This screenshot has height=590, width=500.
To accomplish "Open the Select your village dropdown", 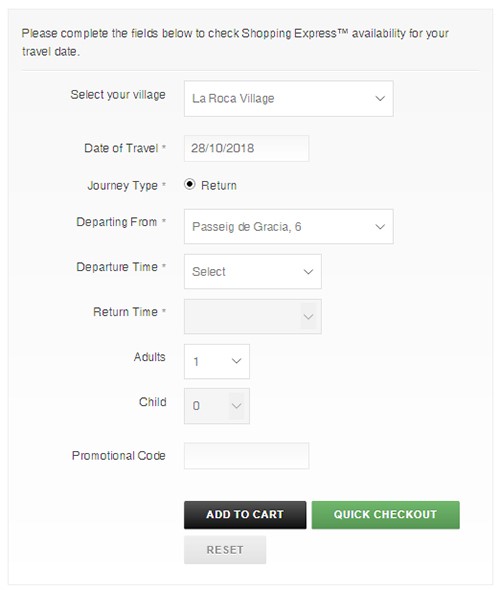I will click(x=289, y=99).
